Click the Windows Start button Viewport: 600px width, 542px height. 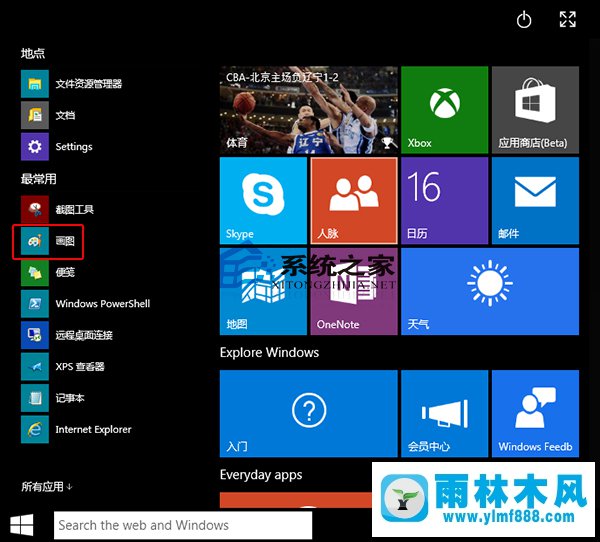22,525
